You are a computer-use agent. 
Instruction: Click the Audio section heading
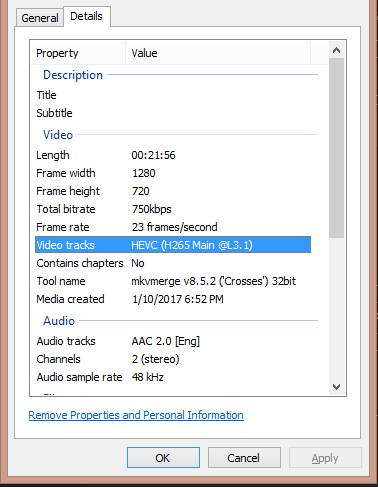(59, 321)
